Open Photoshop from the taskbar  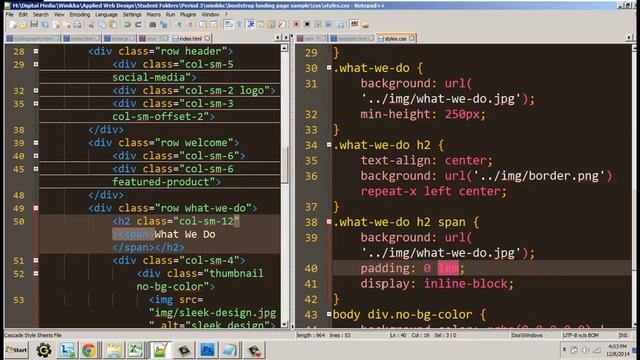207,350
